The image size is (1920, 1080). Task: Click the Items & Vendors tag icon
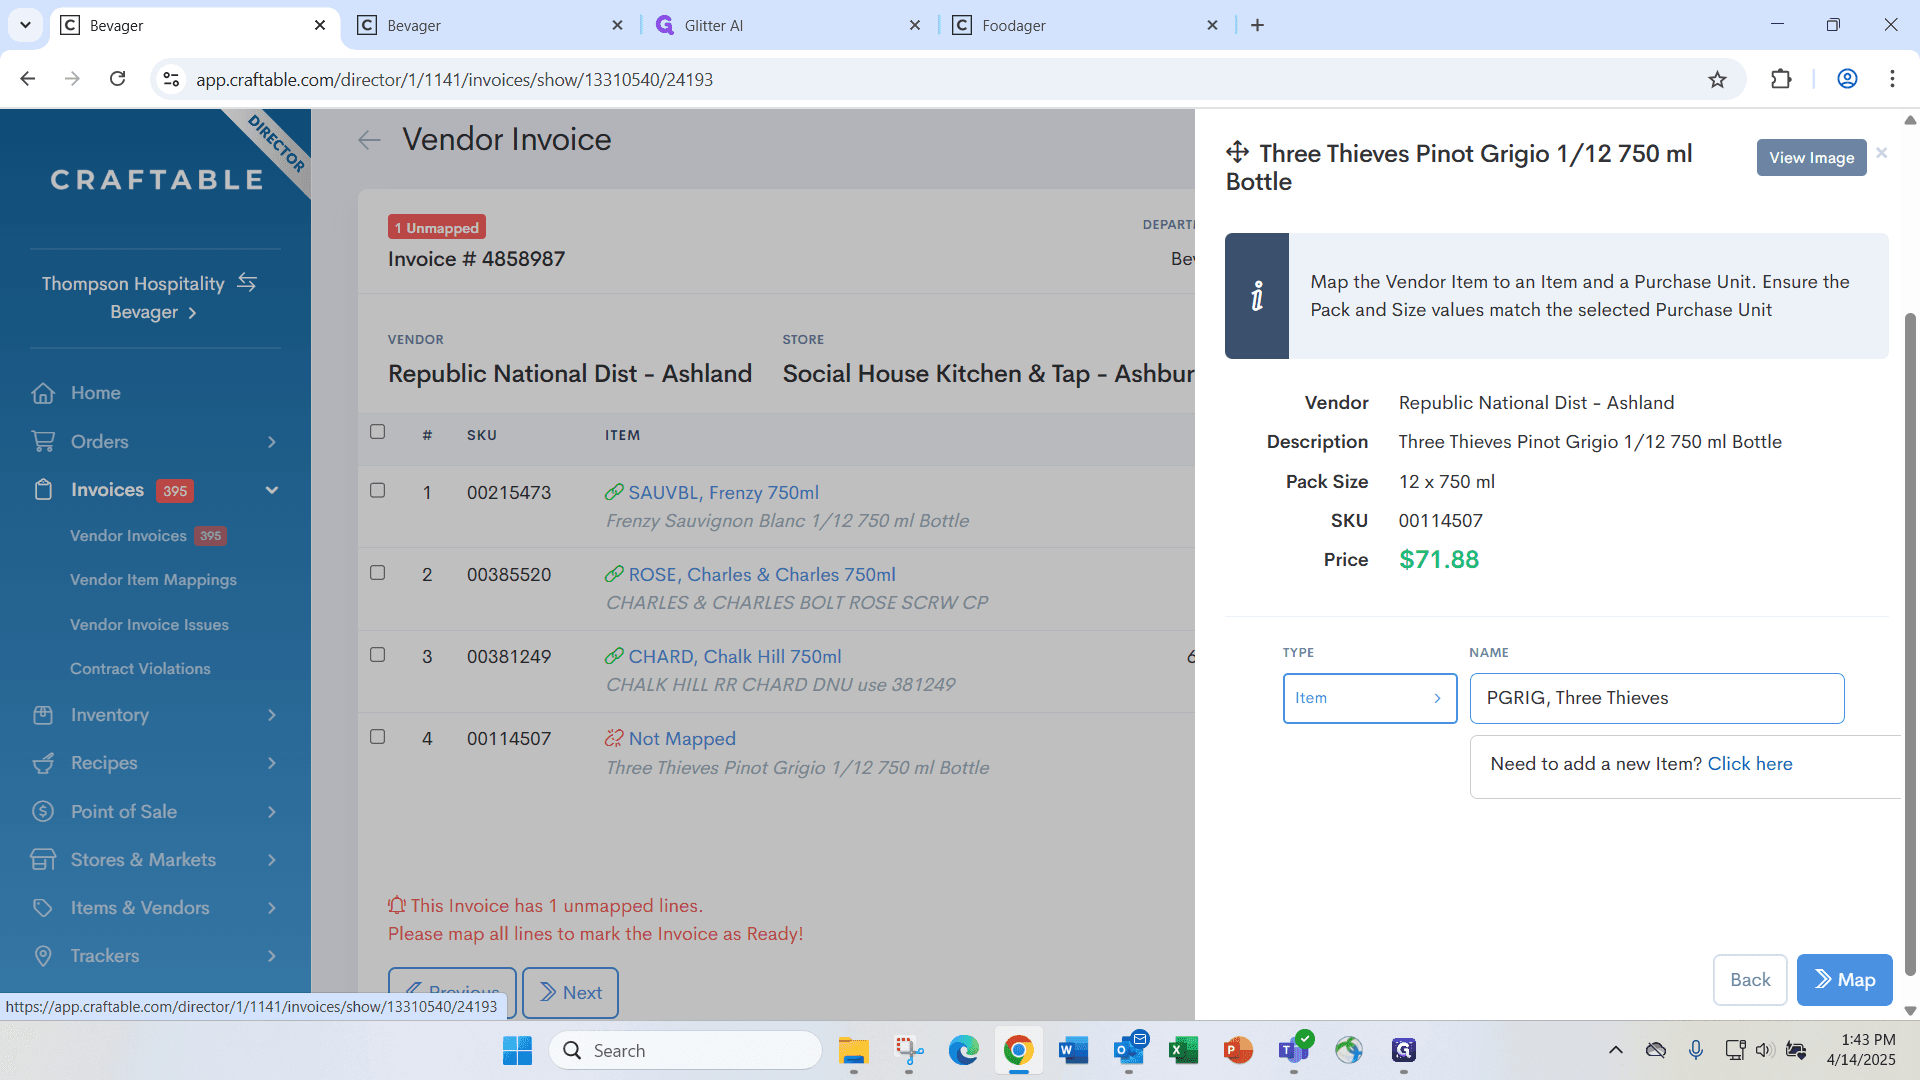[43, 907]
